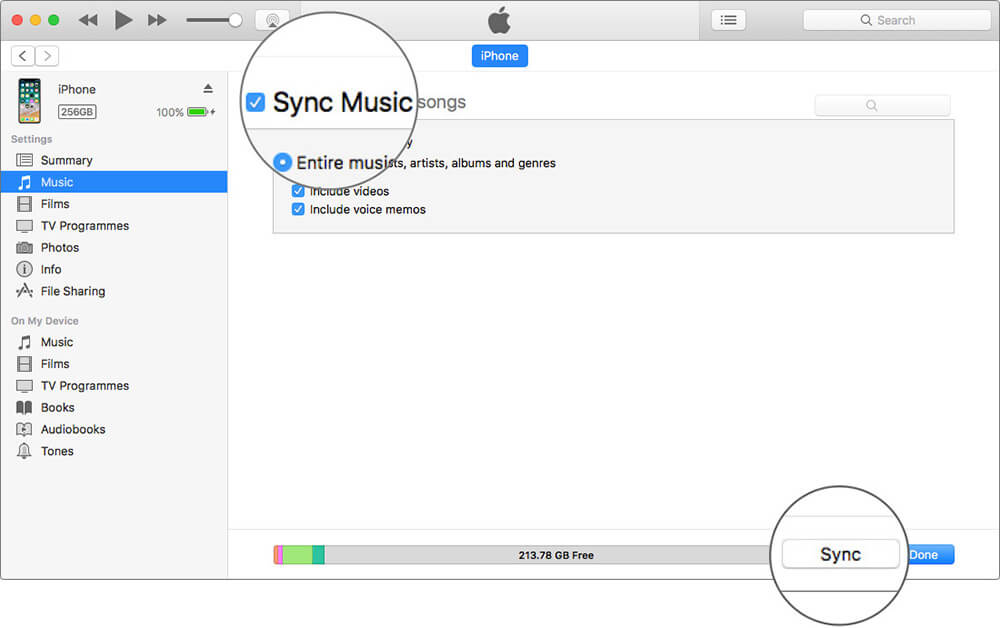
Task: Open Summary in Settings sidebar
Action: (114, 160)
